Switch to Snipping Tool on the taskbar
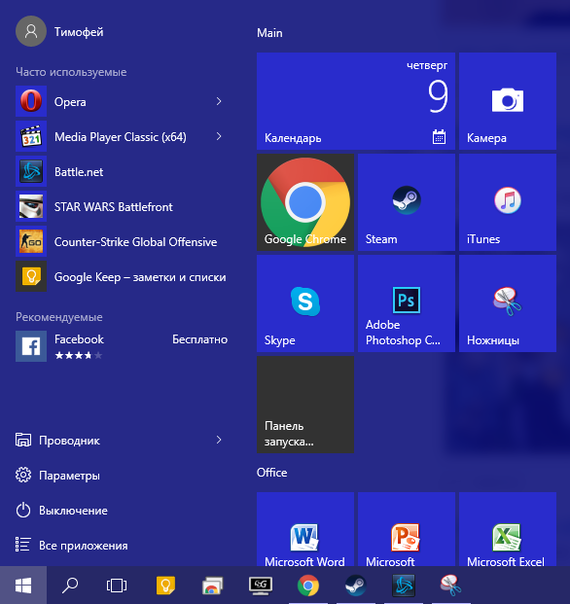 point(451,586)
